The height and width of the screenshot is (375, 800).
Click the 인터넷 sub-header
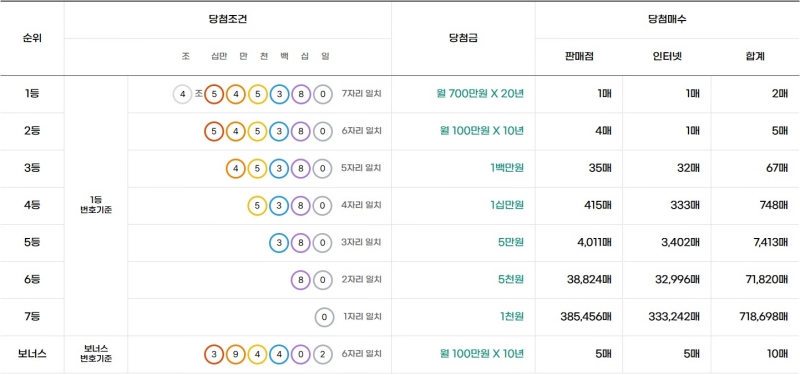pos(666,57)
